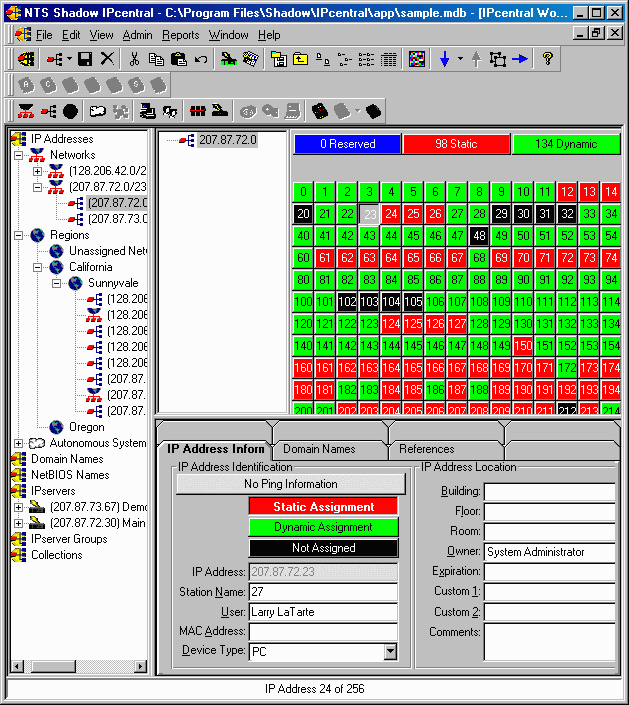
Task: Click the green IPserver toolbar icon
Action: [x=228, y=59]
